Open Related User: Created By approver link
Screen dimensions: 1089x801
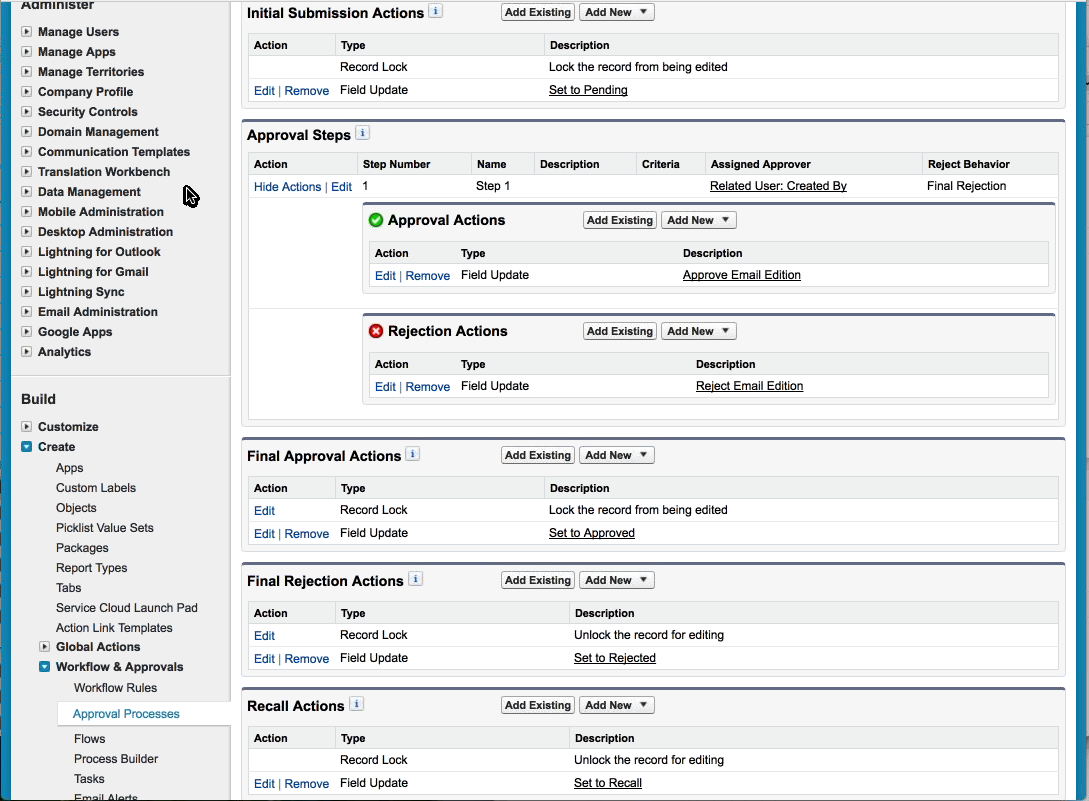point(778,186)
